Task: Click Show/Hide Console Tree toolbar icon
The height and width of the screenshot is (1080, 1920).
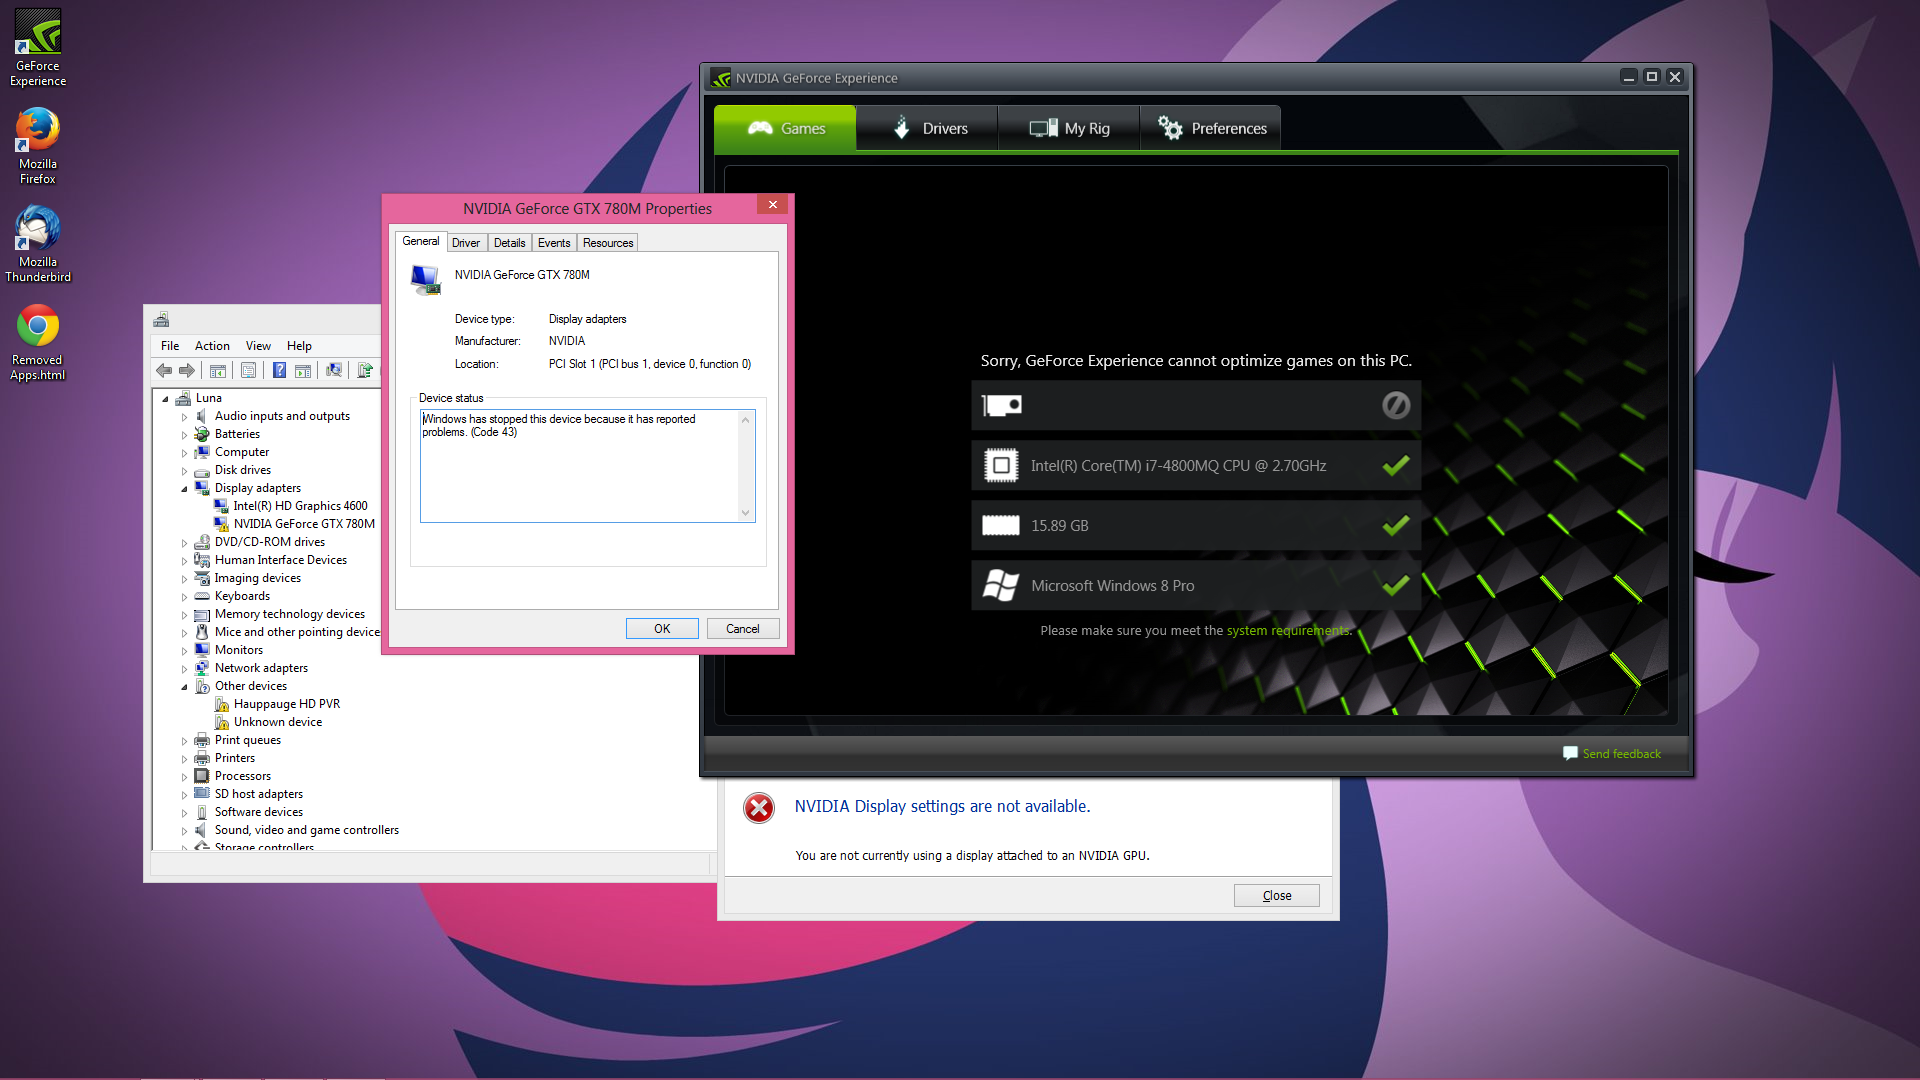Action: [218, 371]
